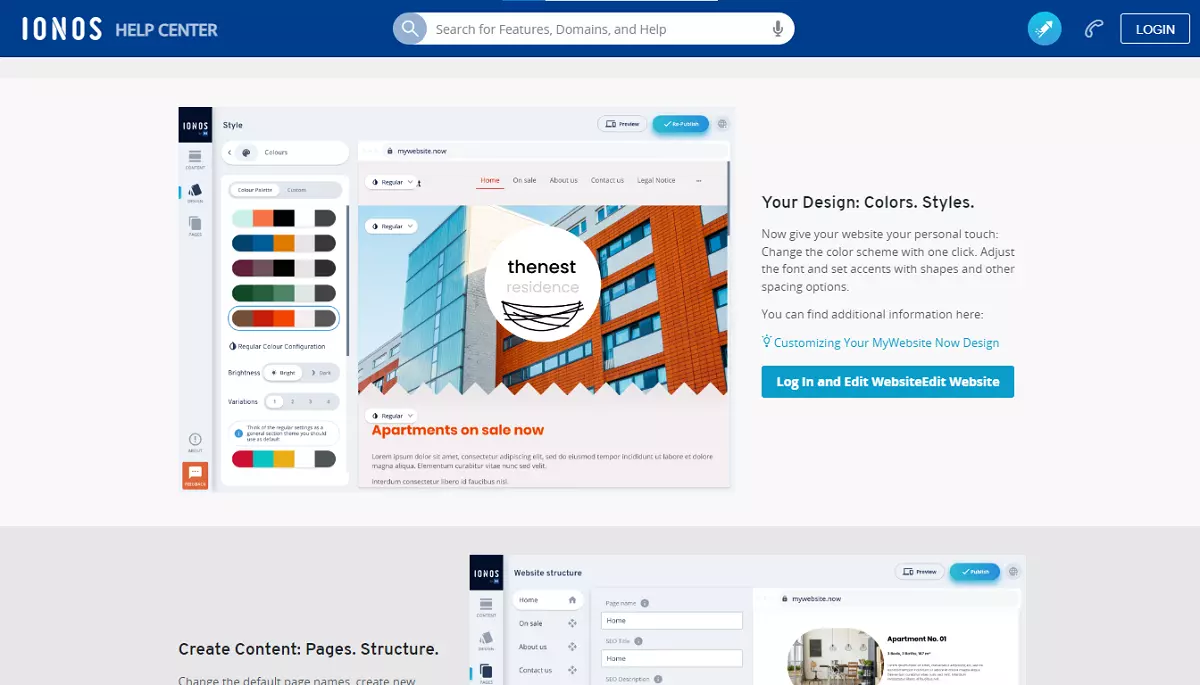The height and width of the screenshot is (685, 1200).
Task: Select Variation 3
Action: coord(310,401)
